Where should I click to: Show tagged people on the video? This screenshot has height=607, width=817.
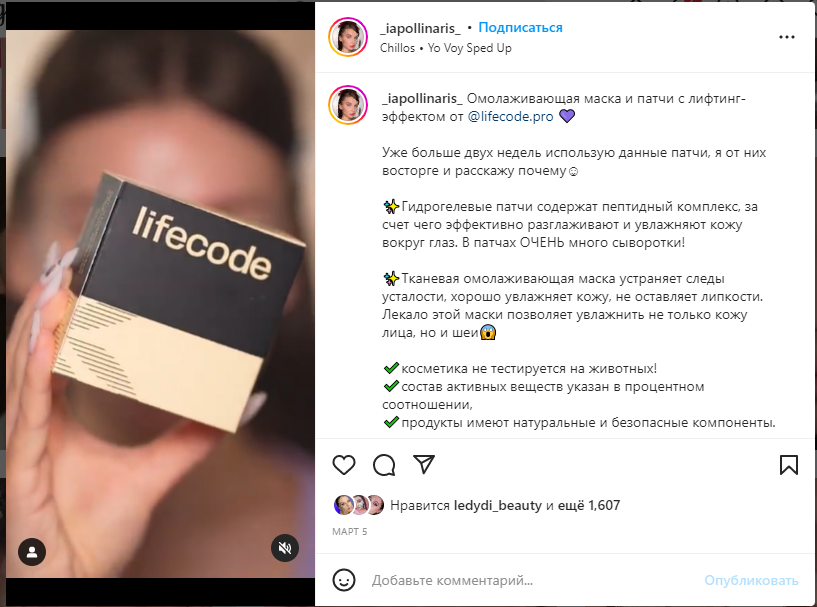[x=32, y=552]
